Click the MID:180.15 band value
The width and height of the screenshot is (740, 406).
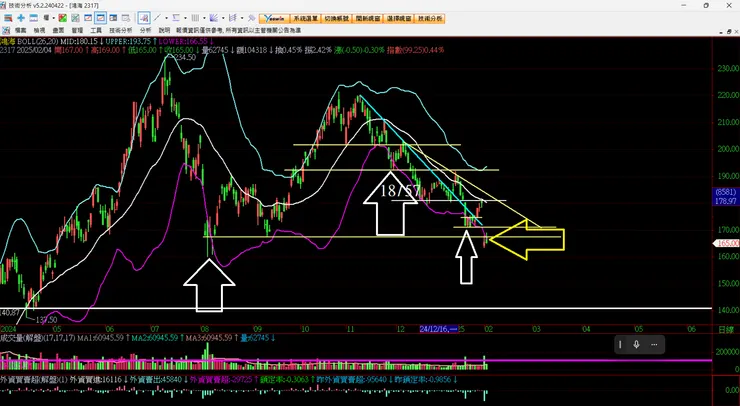pyautogui.click(x=79, y=42)
